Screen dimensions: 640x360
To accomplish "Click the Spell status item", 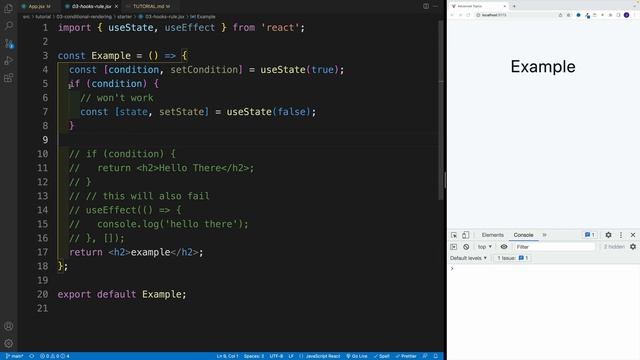I will [x=382, y=356].
